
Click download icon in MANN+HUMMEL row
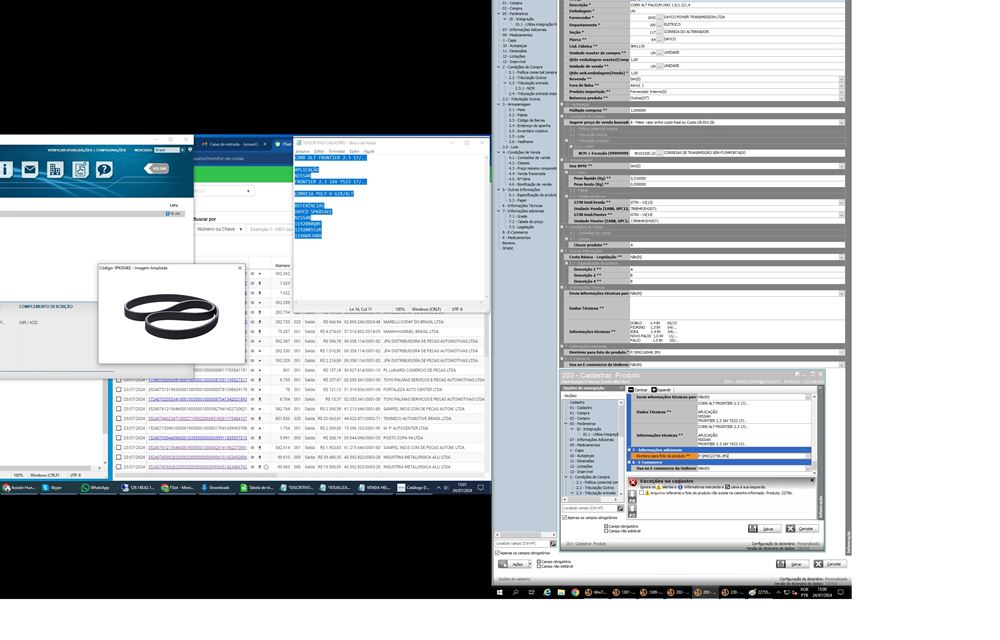coord(260,331)
